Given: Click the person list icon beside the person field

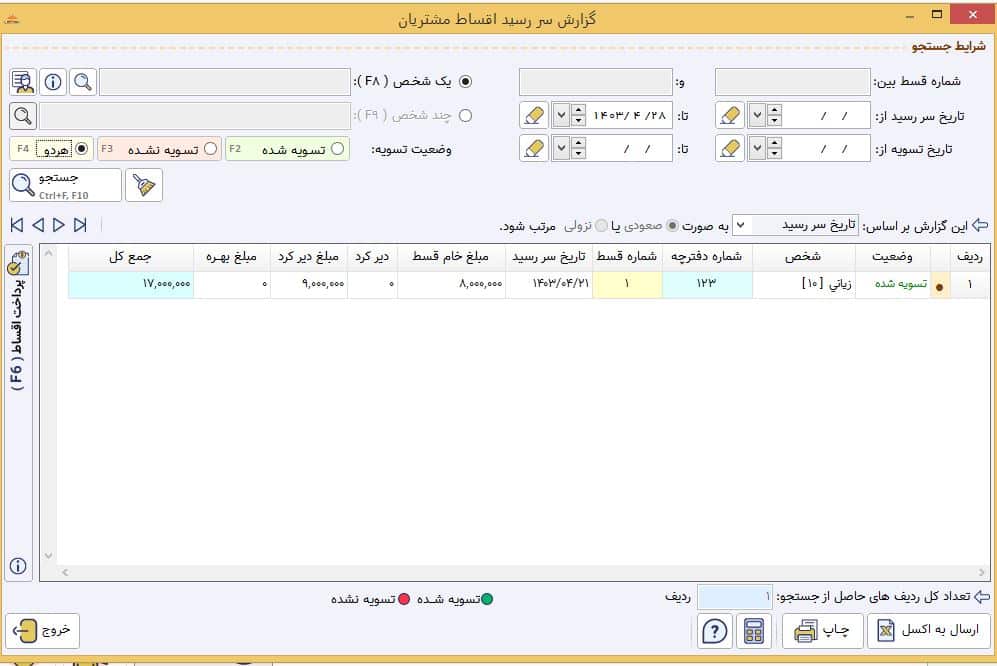Looking at the screenshot, I should pyautogui.click(x=23, y=82).
